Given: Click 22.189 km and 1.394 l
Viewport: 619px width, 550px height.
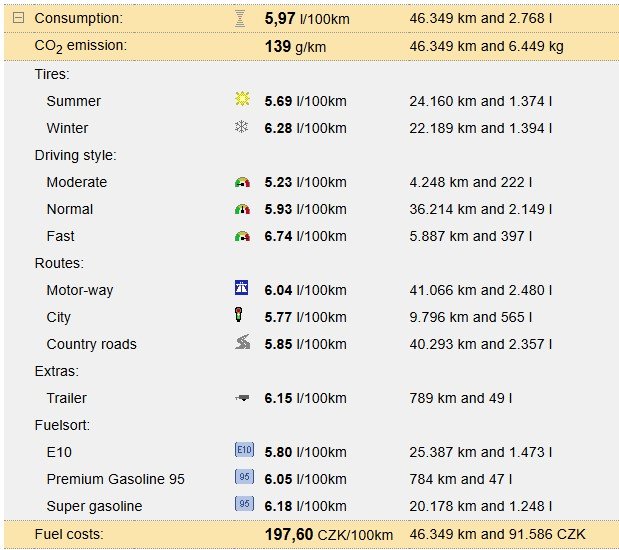Looking at the screenshot, I should tap(480, 128).
